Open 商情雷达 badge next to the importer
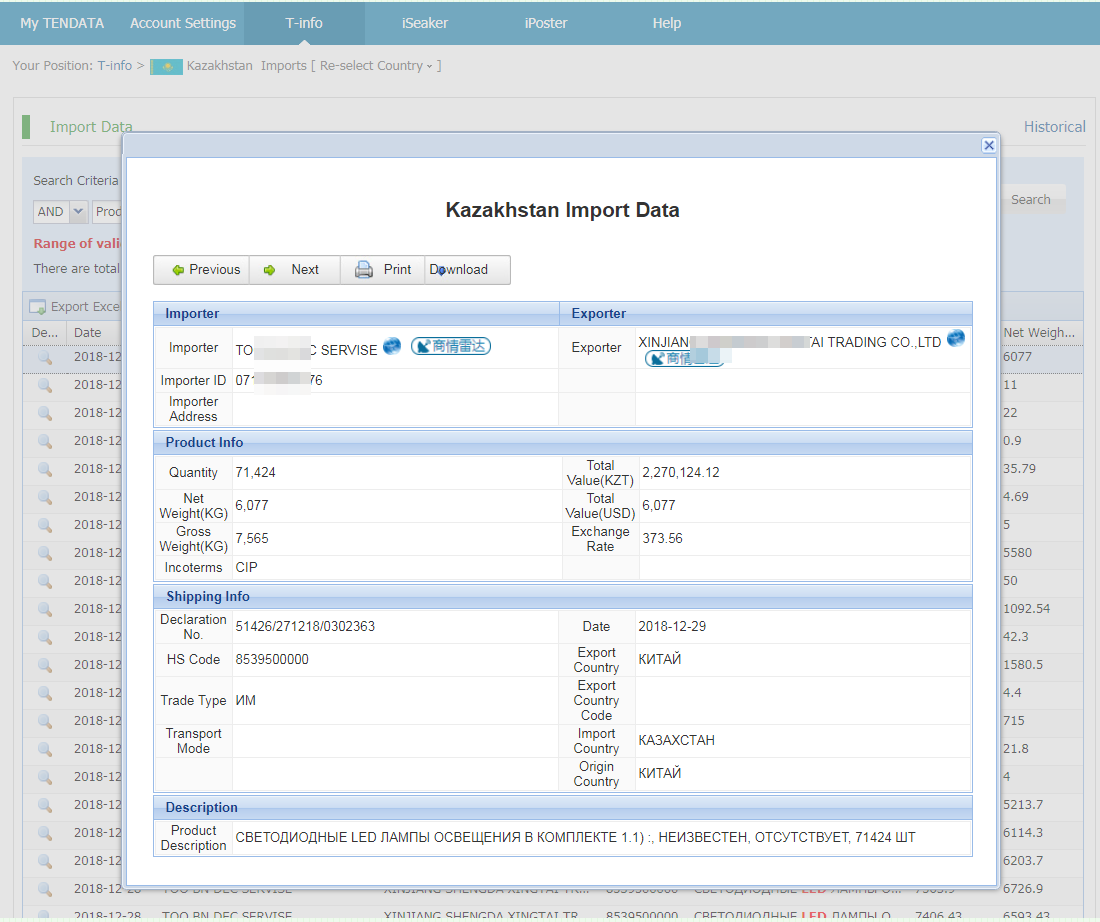1100x922 pixels. tap(451, 346)
